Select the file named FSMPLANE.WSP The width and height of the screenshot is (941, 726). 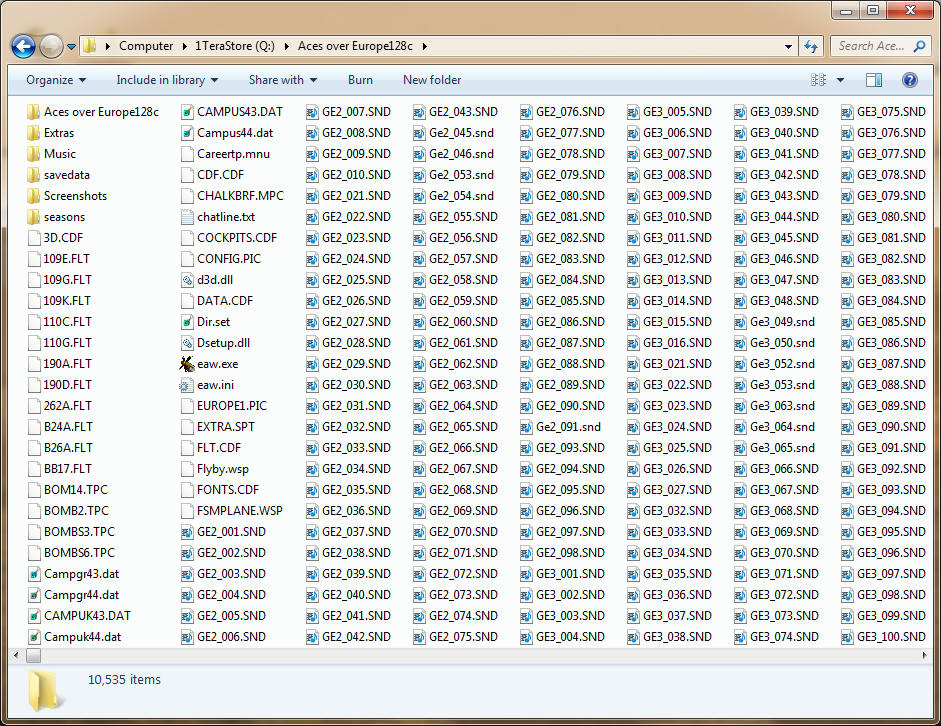pyautogui.click(x=239, y=511)
